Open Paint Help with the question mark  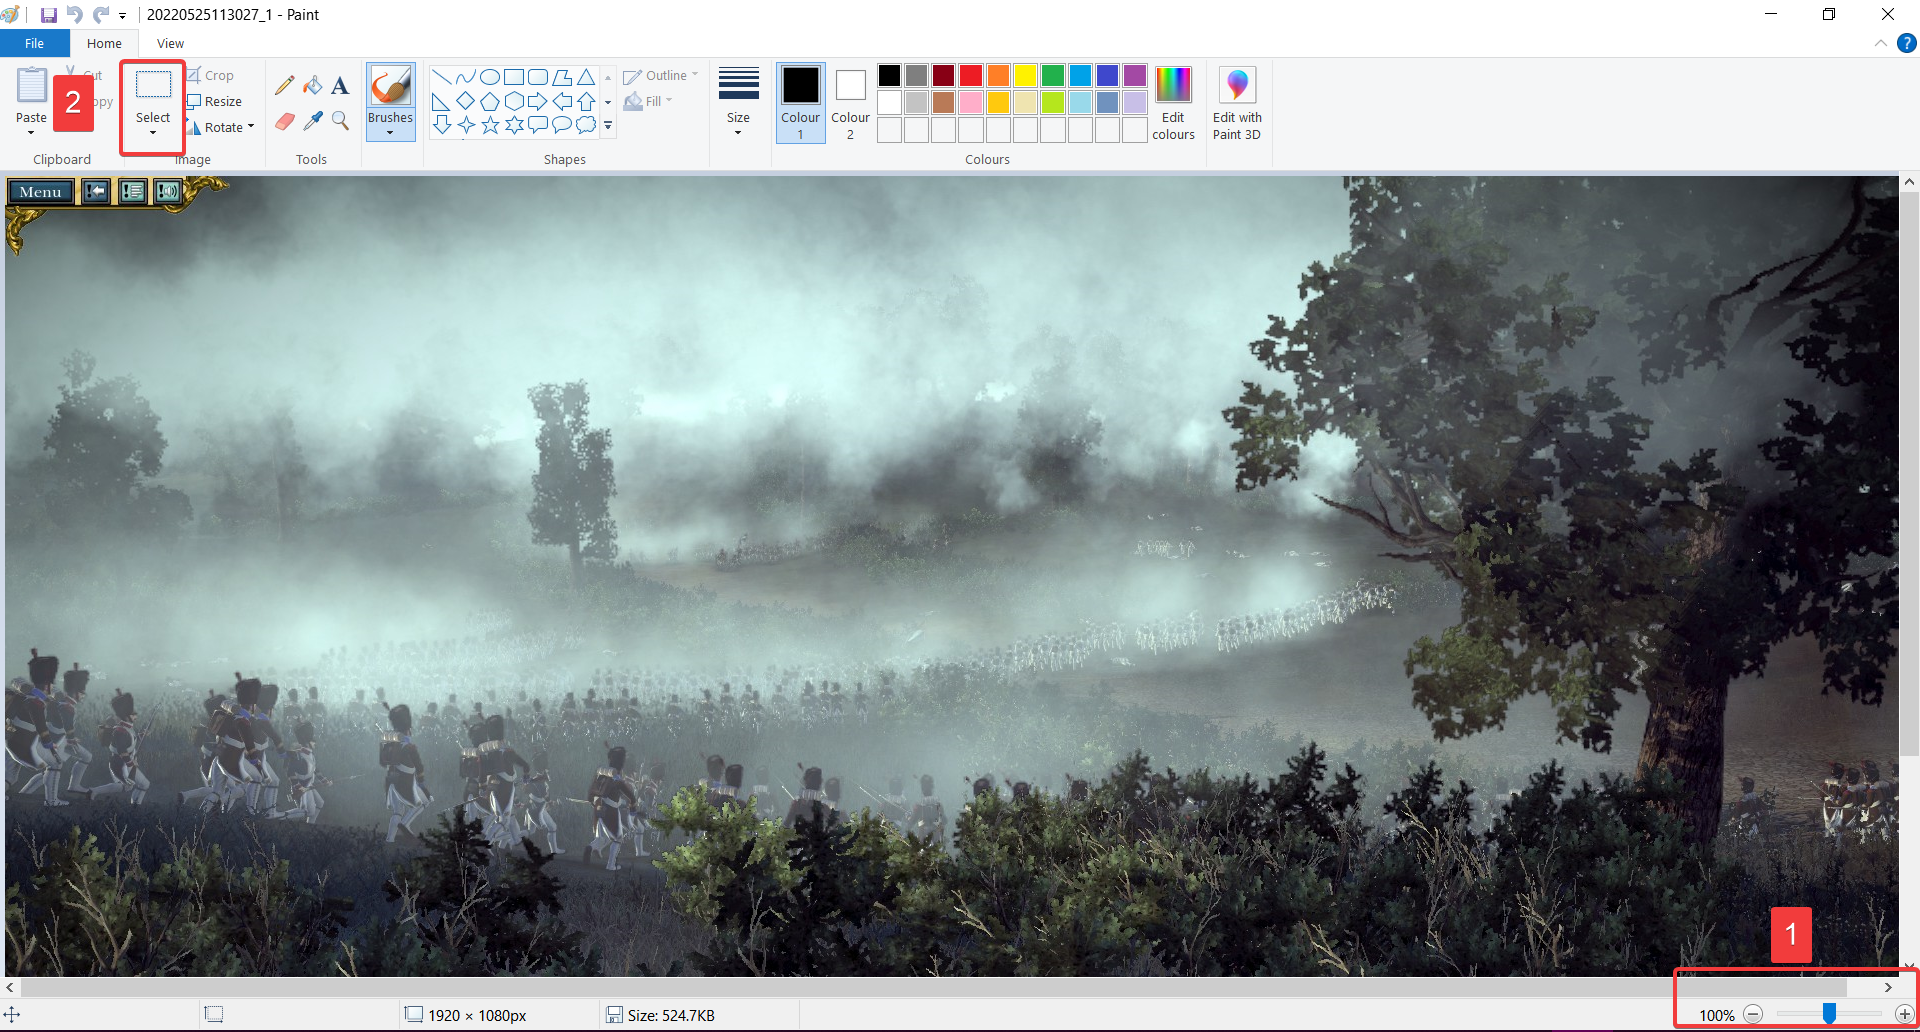[1907, 43]
